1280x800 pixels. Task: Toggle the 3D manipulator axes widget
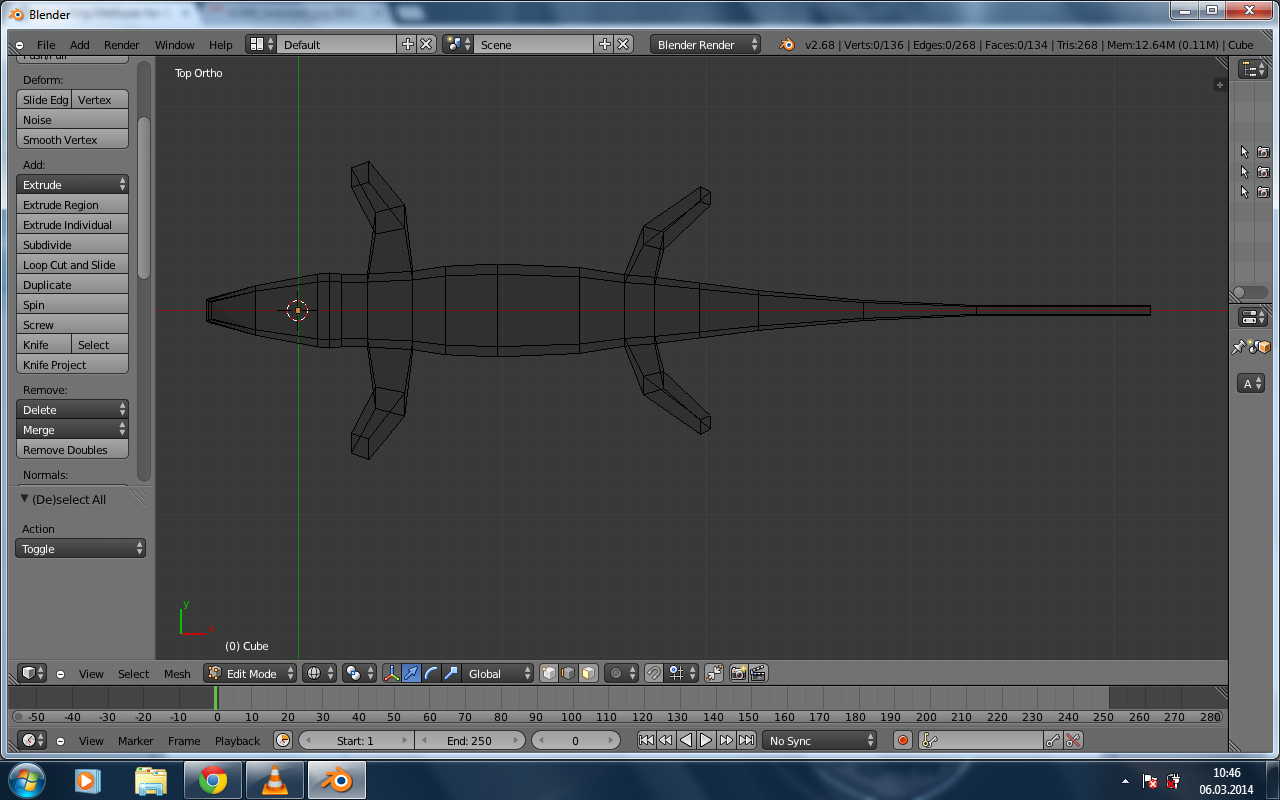click(x=392, y=673)
